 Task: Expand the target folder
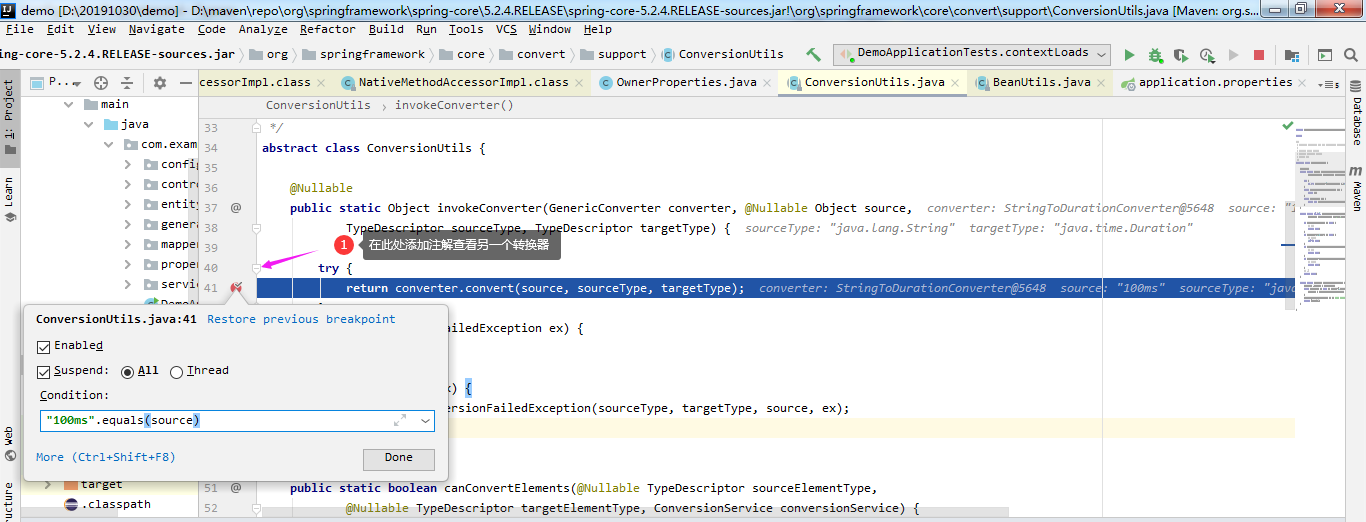[48, 484]
